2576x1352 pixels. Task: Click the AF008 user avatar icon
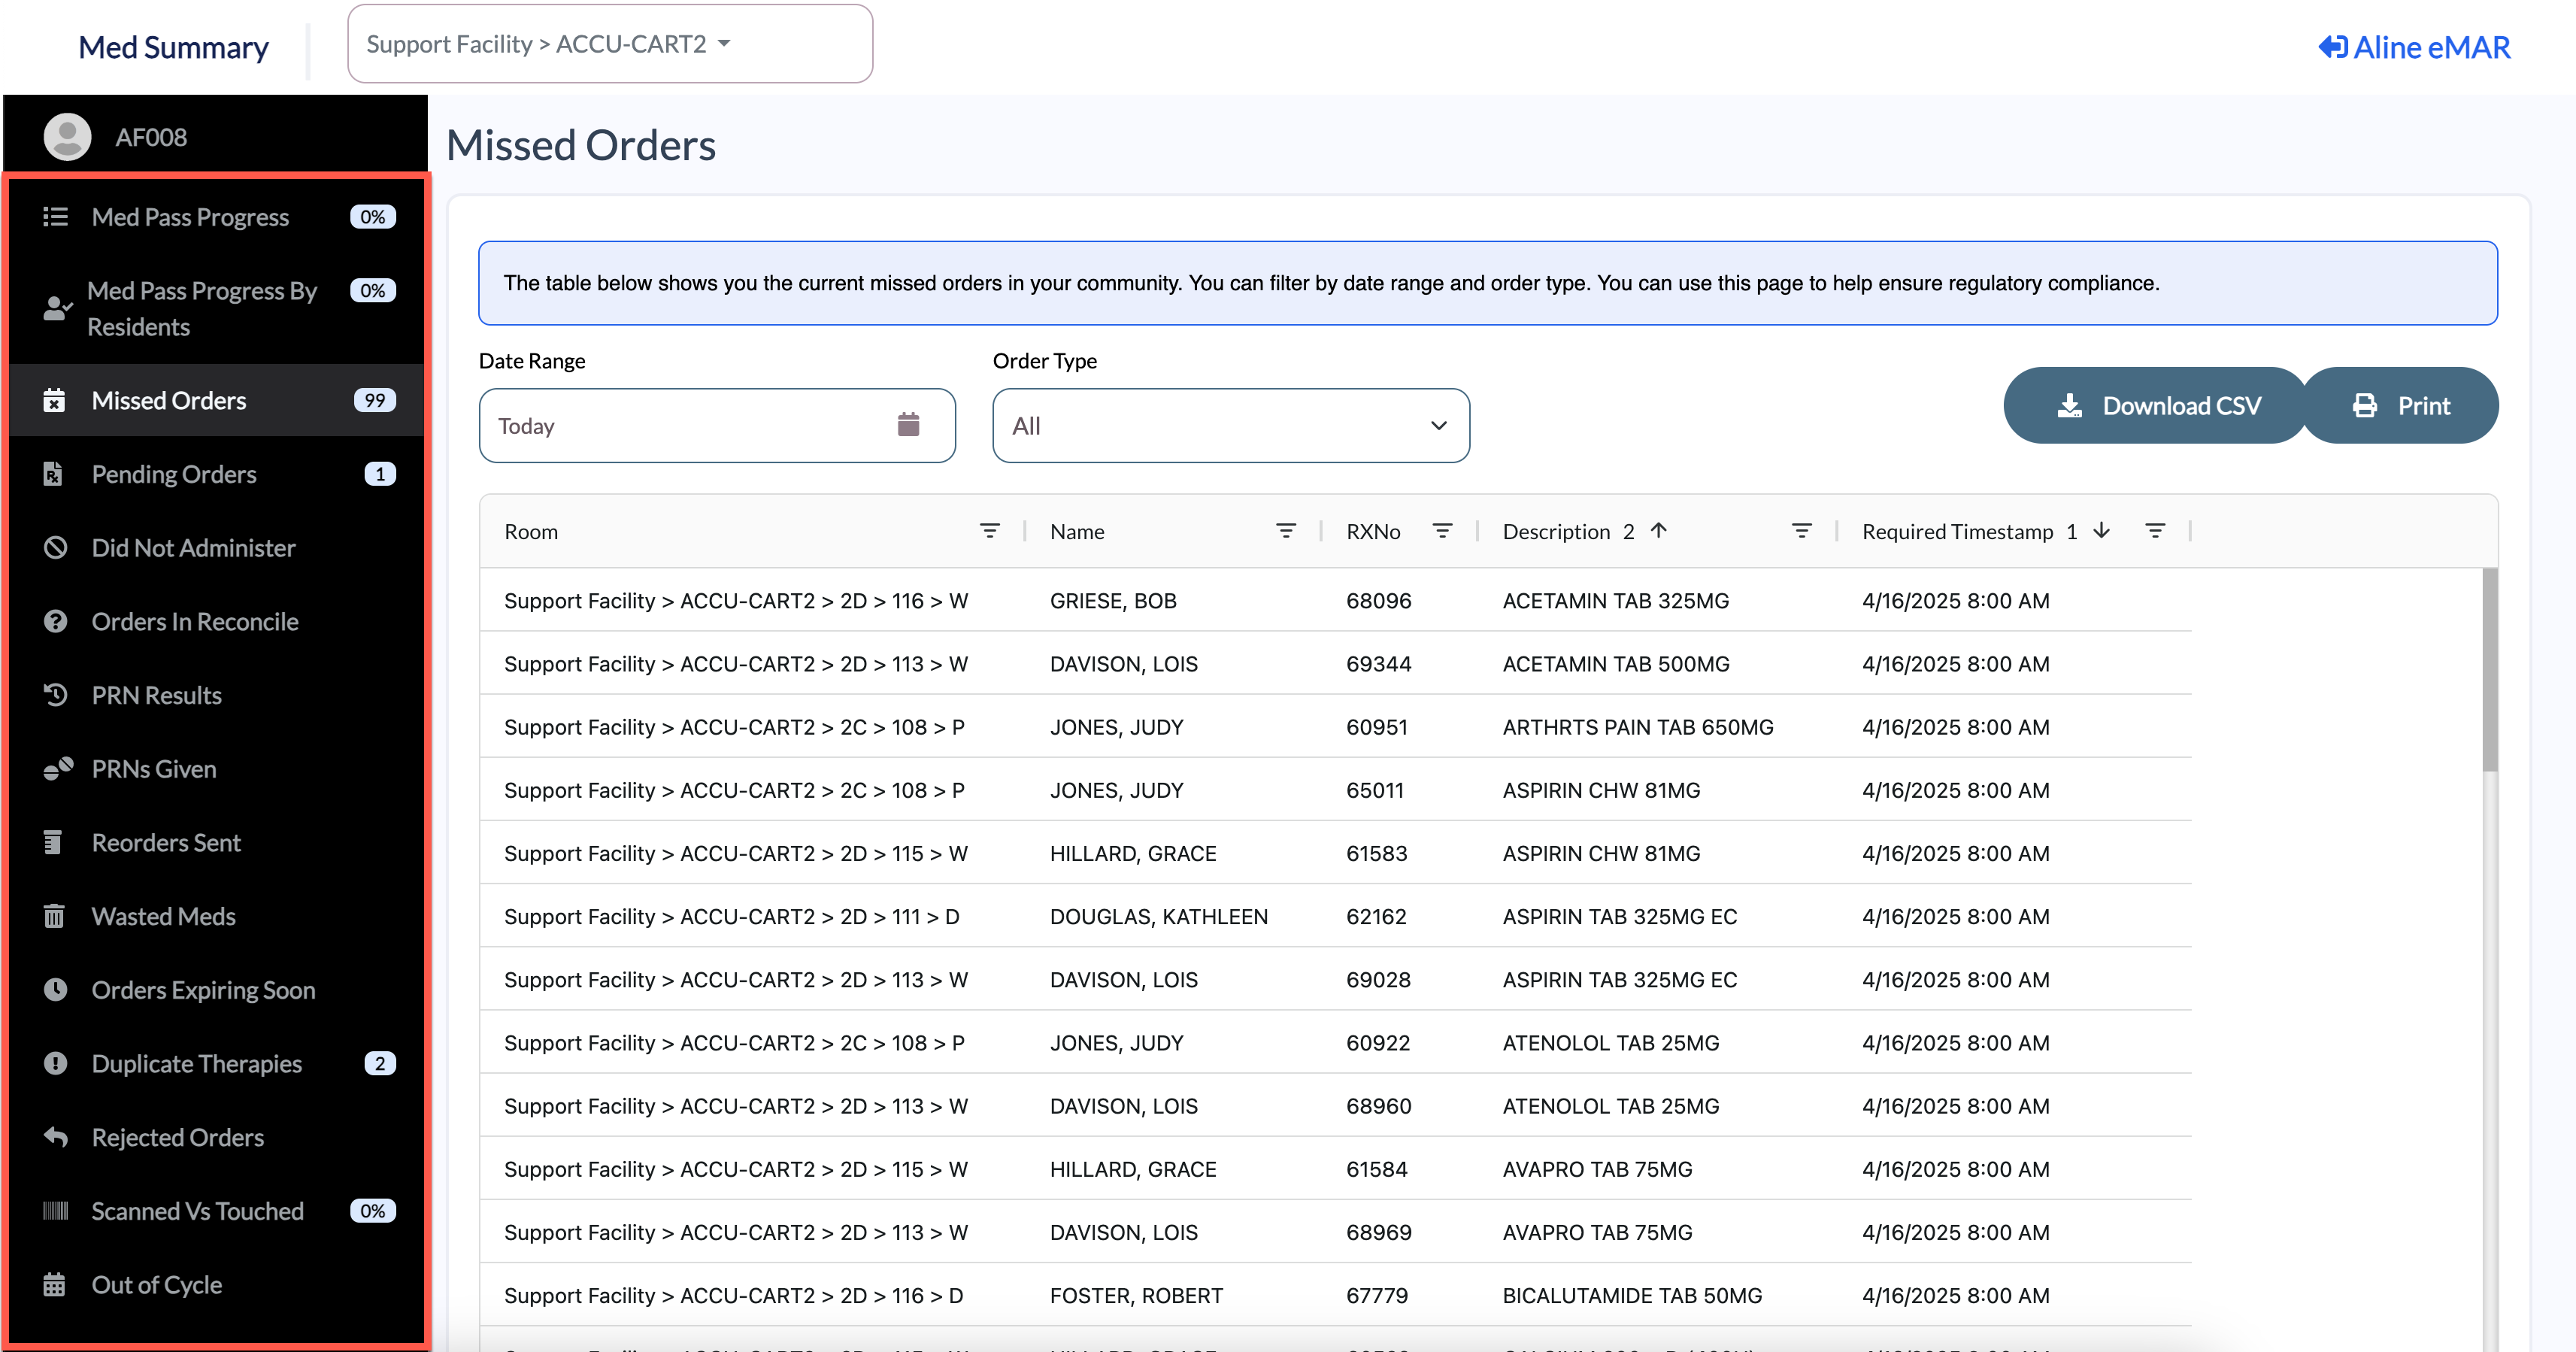click(67, 137)
